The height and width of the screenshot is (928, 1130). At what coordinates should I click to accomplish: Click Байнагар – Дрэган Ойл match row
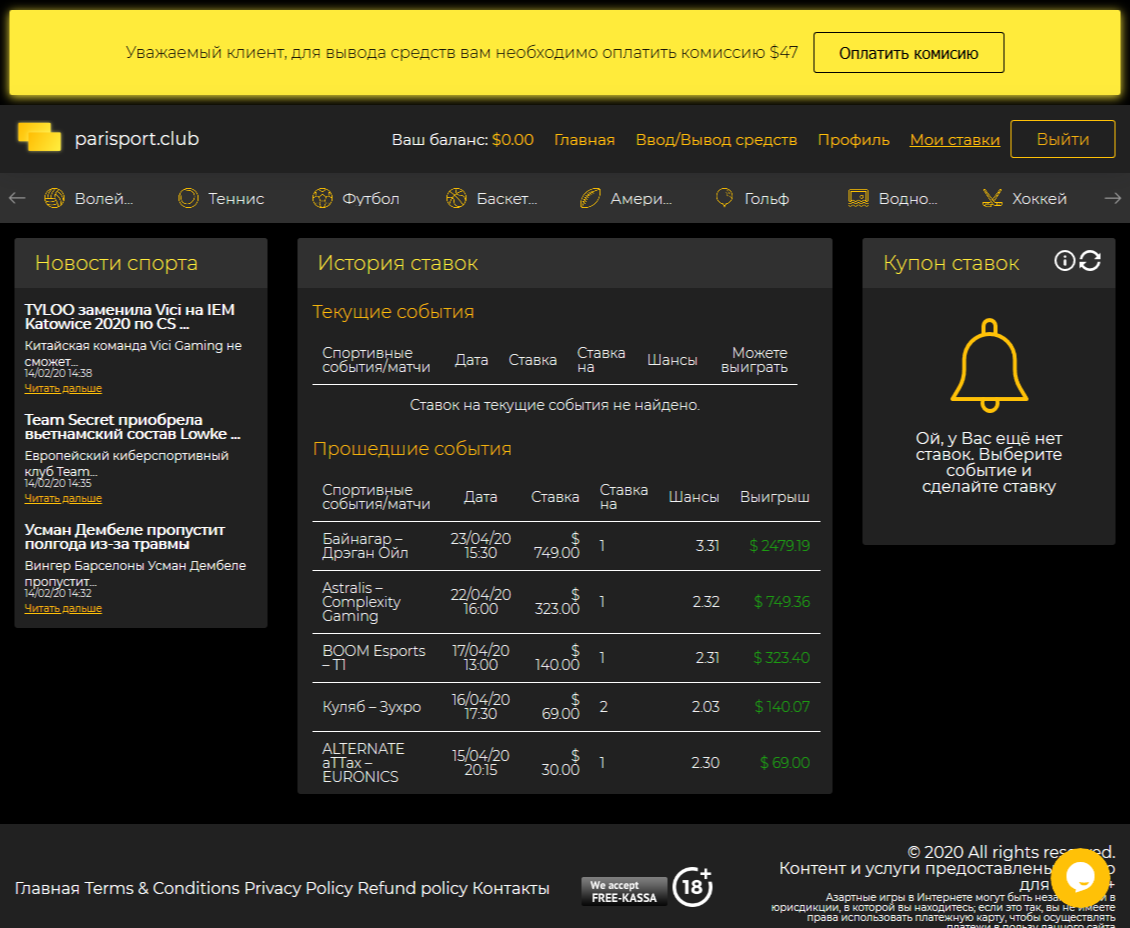tap(566, 545)
